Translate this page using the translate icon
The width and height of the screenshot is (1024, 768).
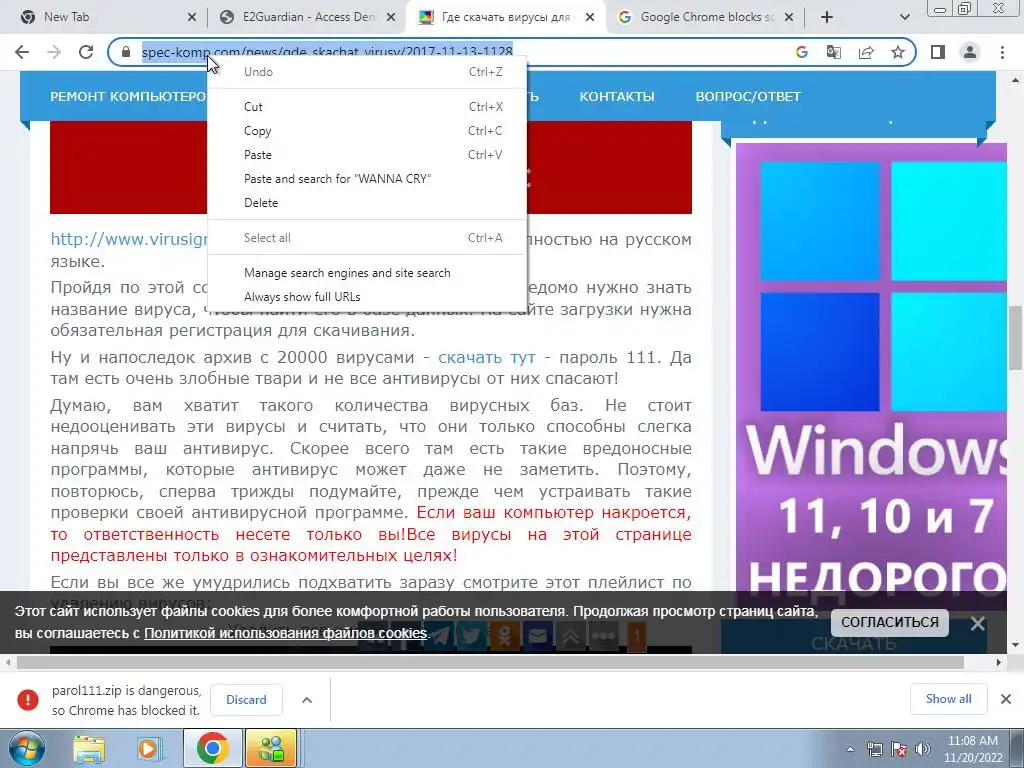[x=834, y=52]
